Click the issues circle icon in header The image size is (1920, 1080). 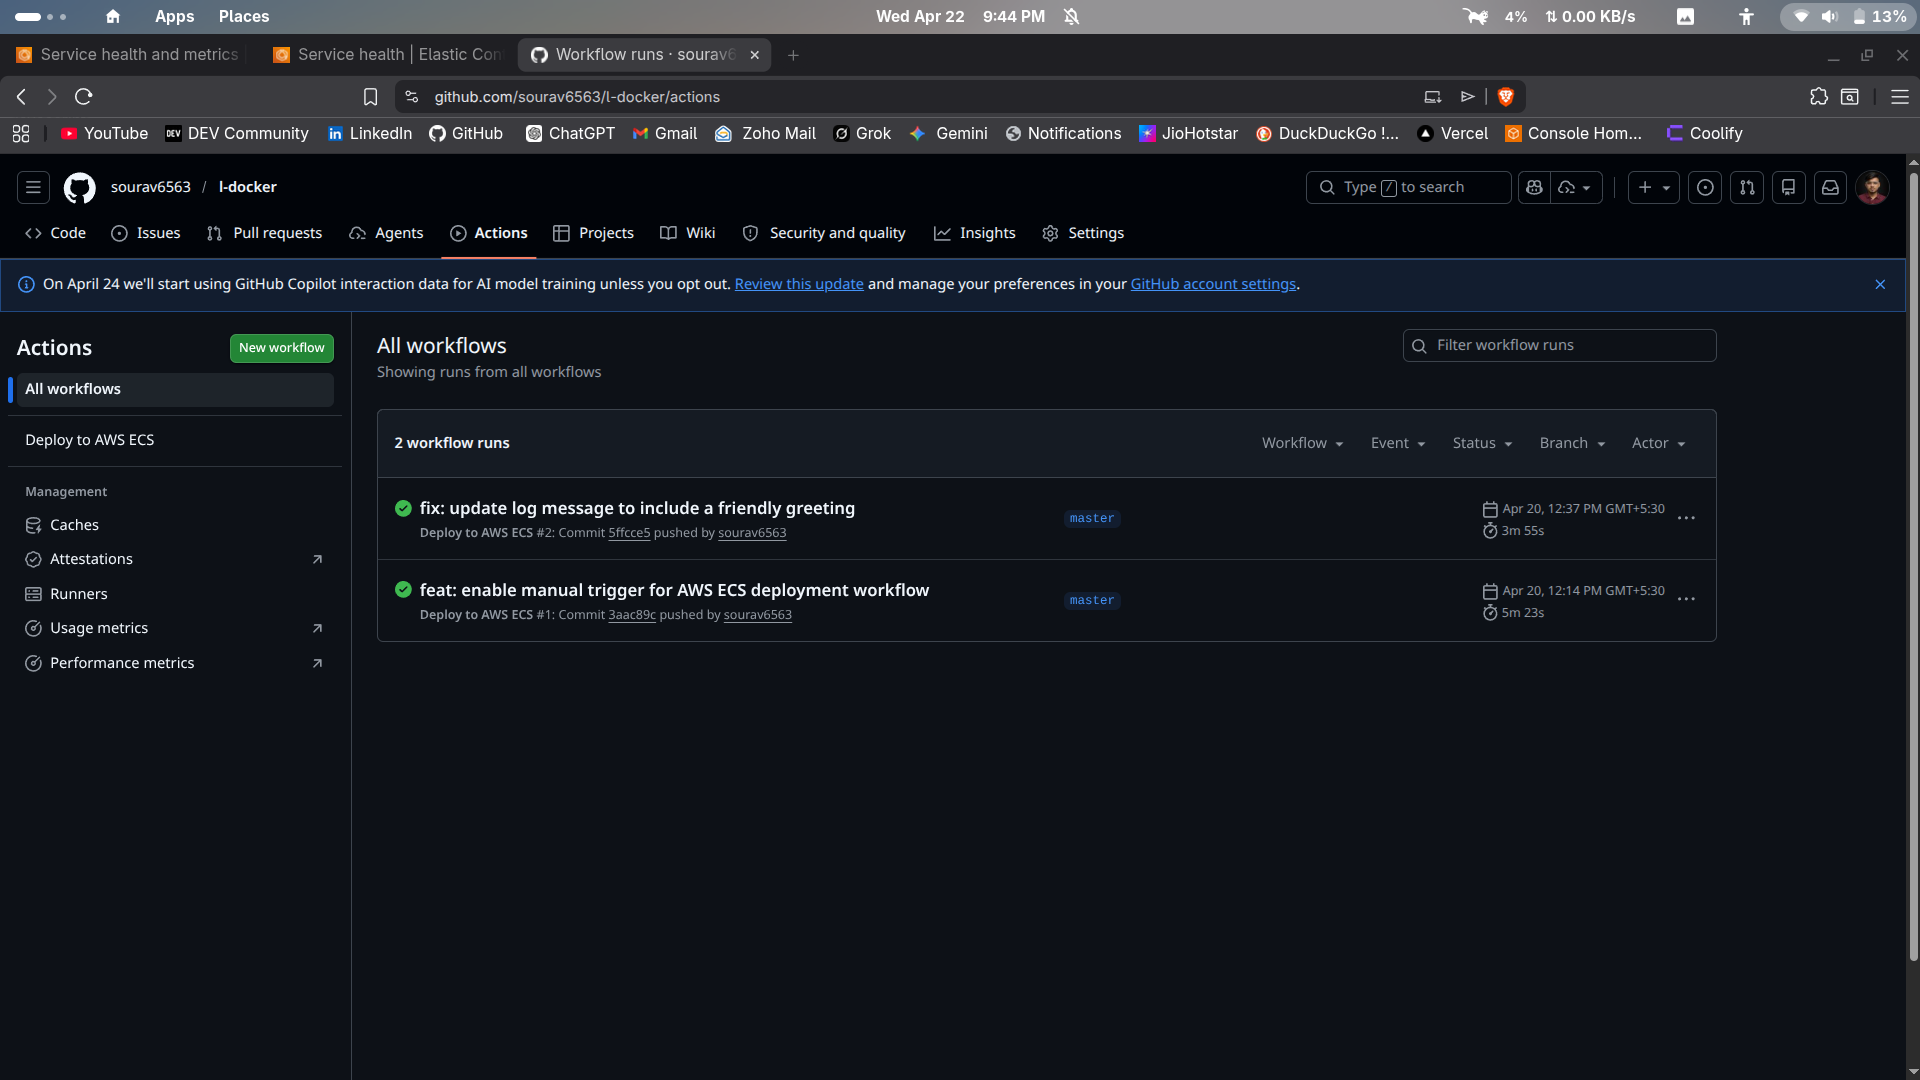pyautogui.click(x=1705, y=187)
